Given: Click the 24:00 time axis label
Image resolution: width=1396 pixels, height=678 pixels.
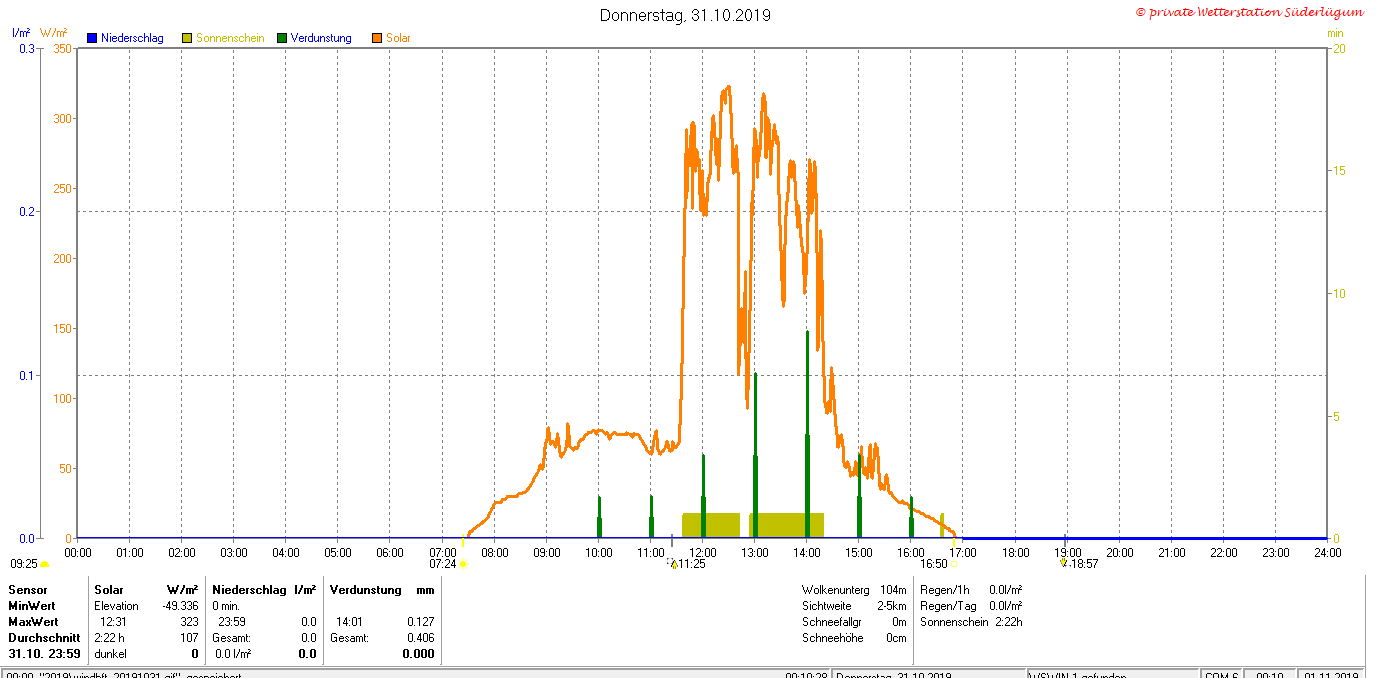Looking at the screenshot, I should click(x=1327, y=552).
